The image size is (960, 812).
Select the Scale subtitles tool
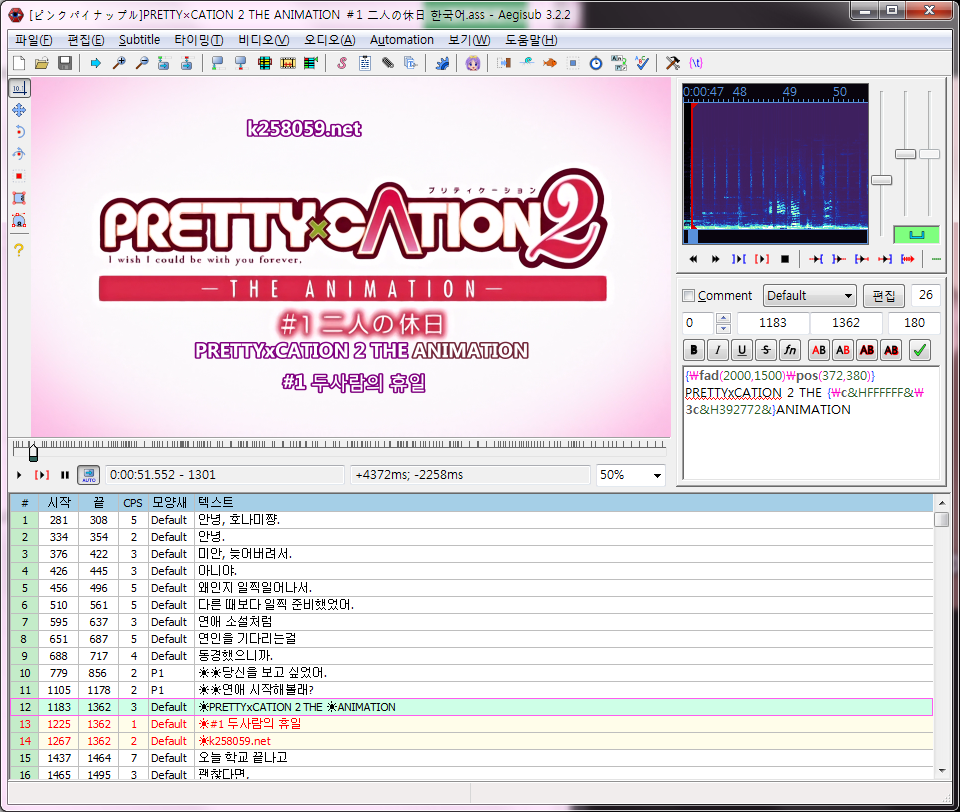pos(19,176)
